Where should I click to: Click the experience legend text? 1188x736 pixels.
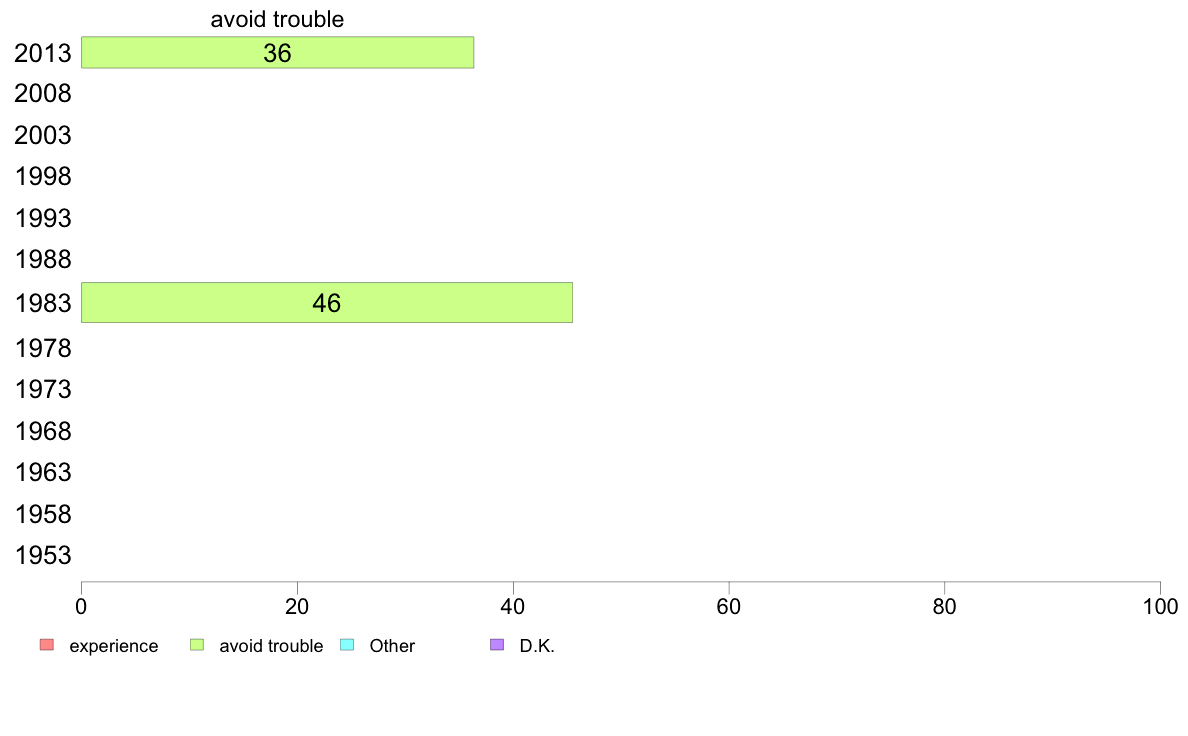[x=114, y=646]
